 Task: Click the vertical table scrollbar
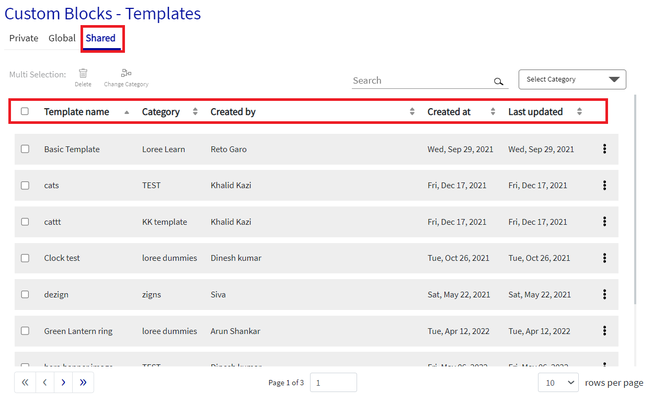[635, 200]
